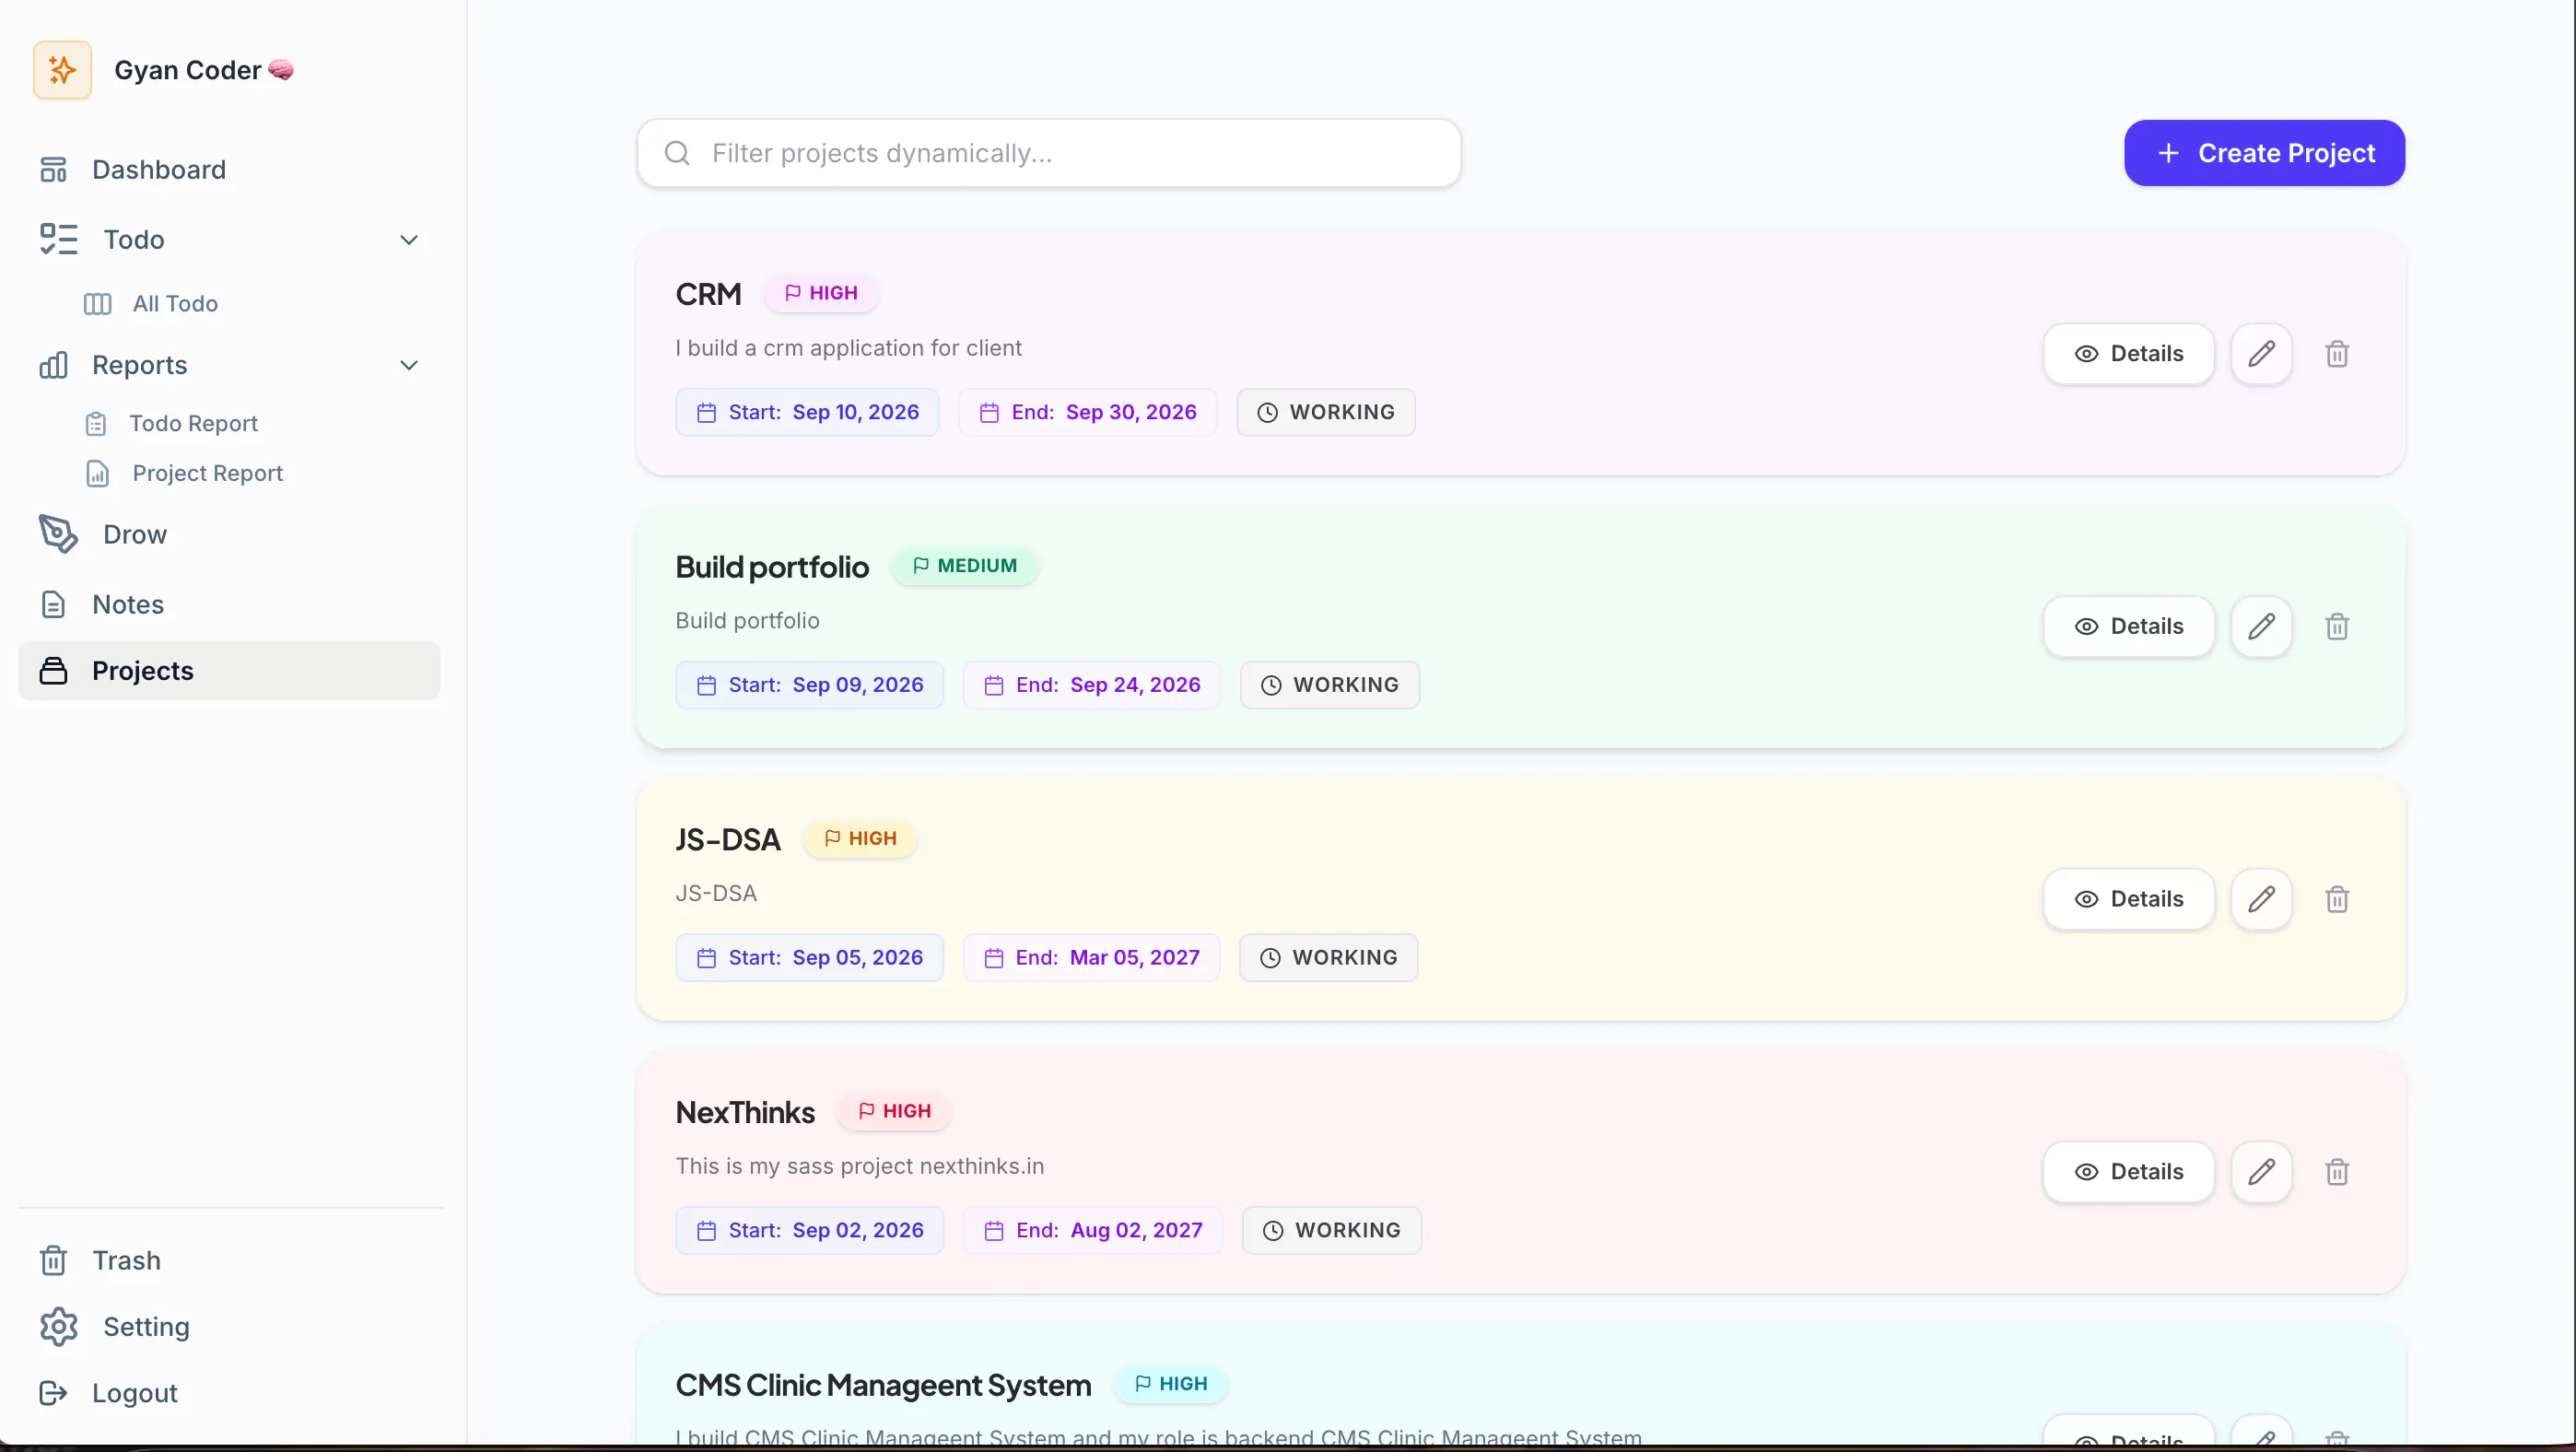Click the NexThinks WORKING status badge

(1332, 1231)
